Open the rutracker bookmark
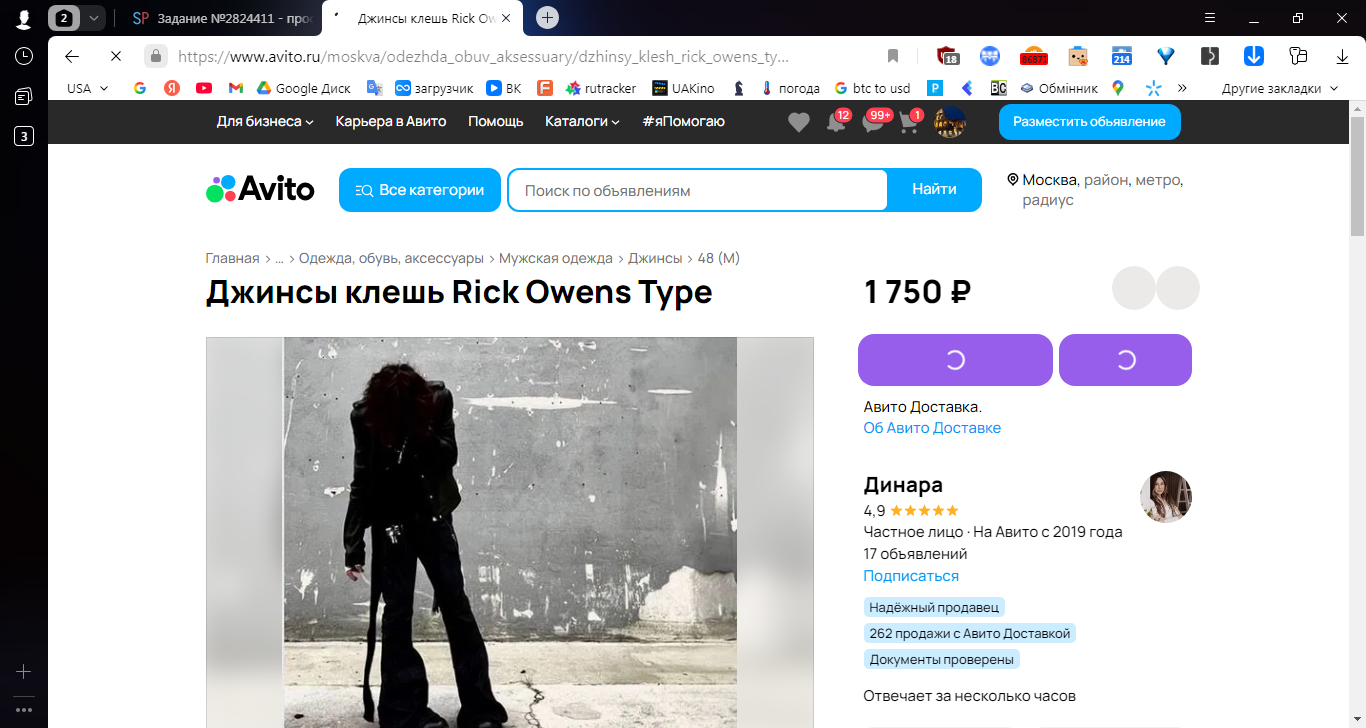This screenshot has width=1366, height=728. (x=601, y=88)
